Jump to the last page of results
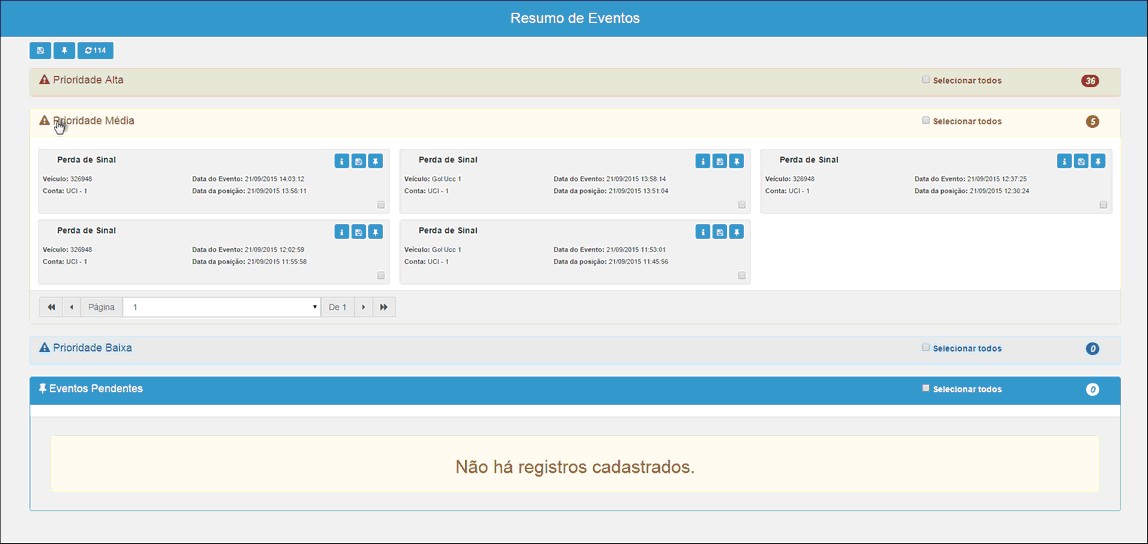The image size is (1148, 544). [384, 307]
